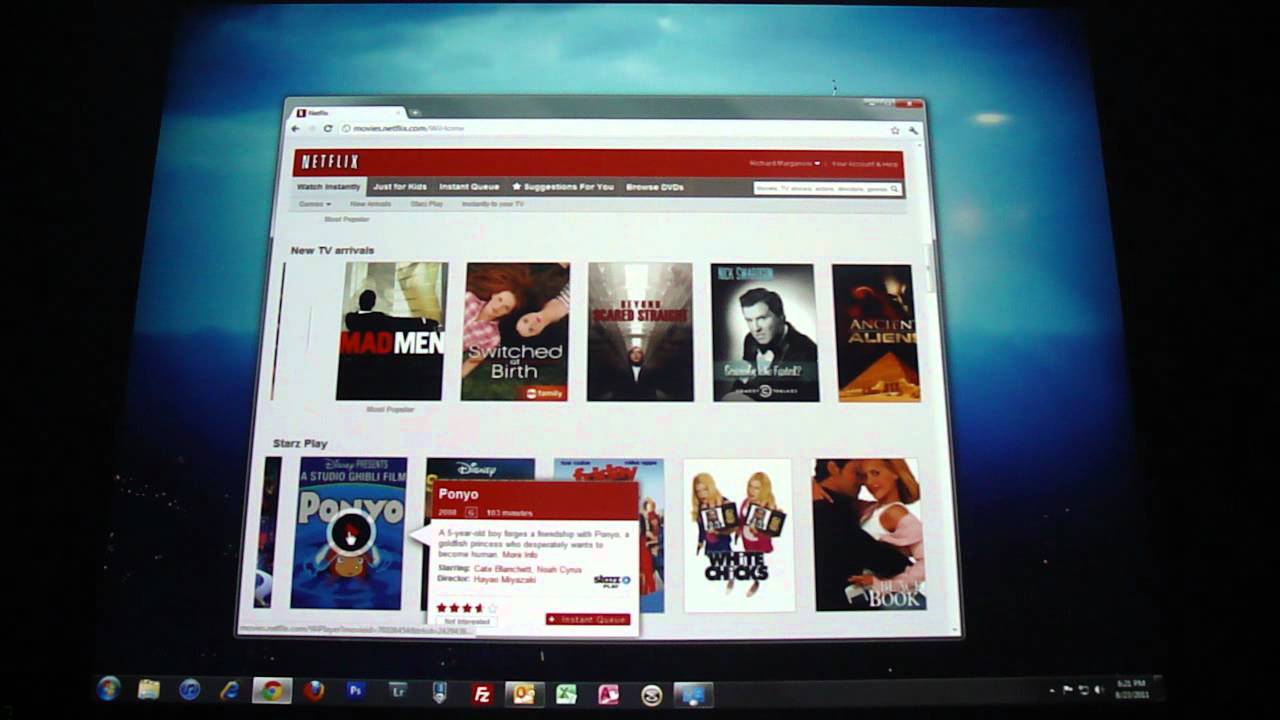
Task: Rate Ponyo five stars on the rating stars
Action: pyautogui.click(x=491, y=607)
